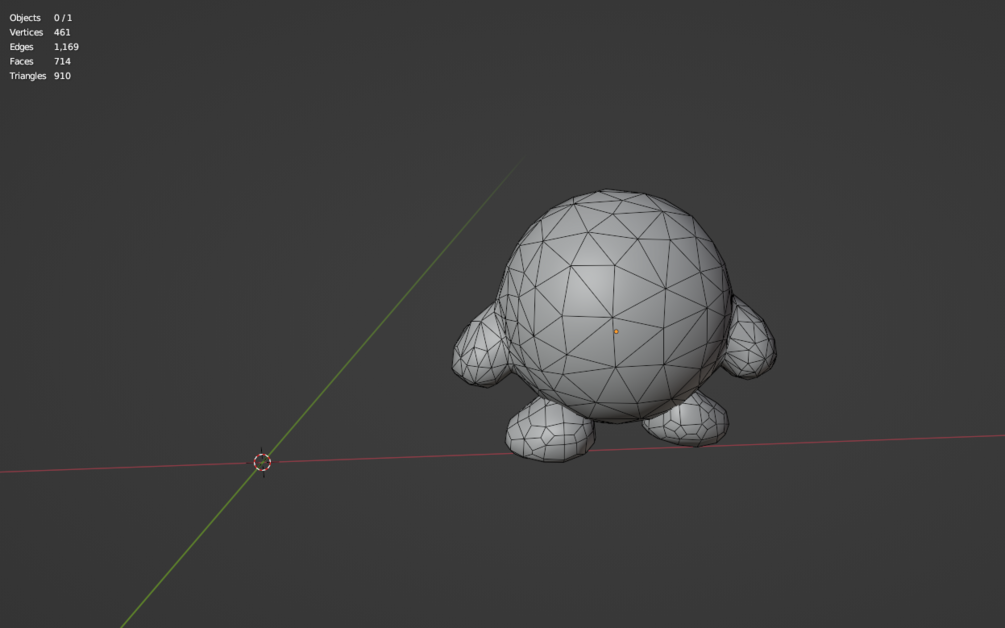Click the Triangles 910 statistic
The width and height of the screenshot is (1005, 628).
coord(40,76)
